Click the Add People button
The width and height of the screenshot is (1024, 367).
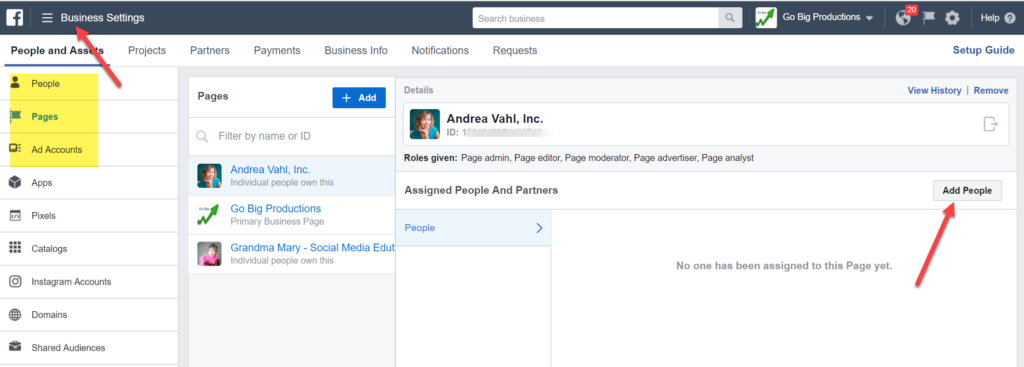click(x=967, y=191)
